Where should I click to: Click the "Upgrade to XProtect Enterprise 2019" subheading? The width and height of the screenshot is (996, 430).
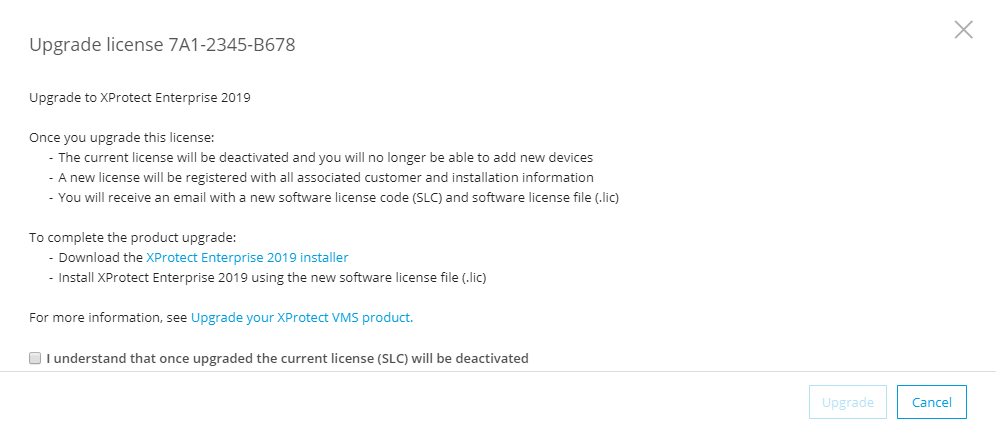140,98
